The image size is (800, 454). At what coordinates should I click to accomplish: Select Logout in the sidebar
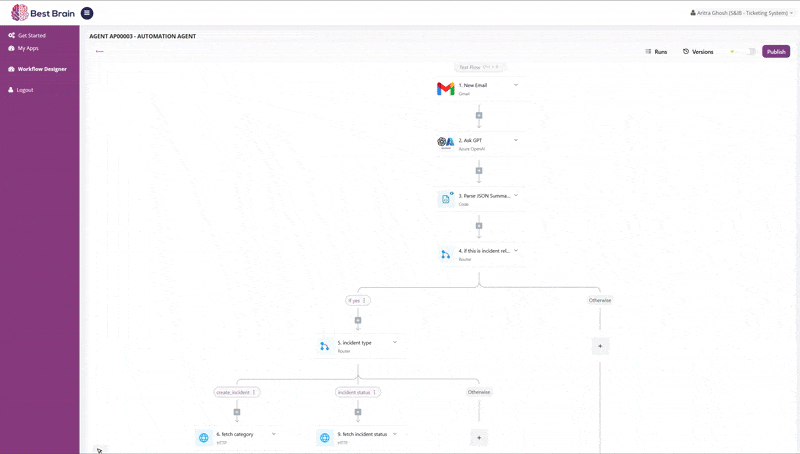pos(20,90)
